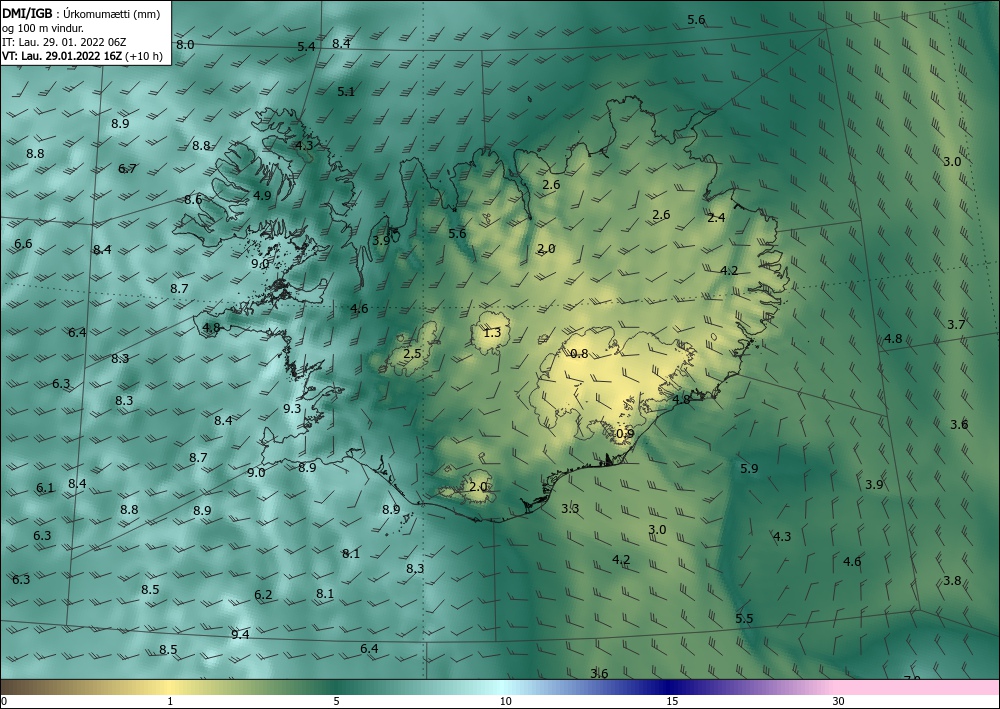Click the color scale label '0'
Screen dimensions: 1000x709
pos(4,702)
